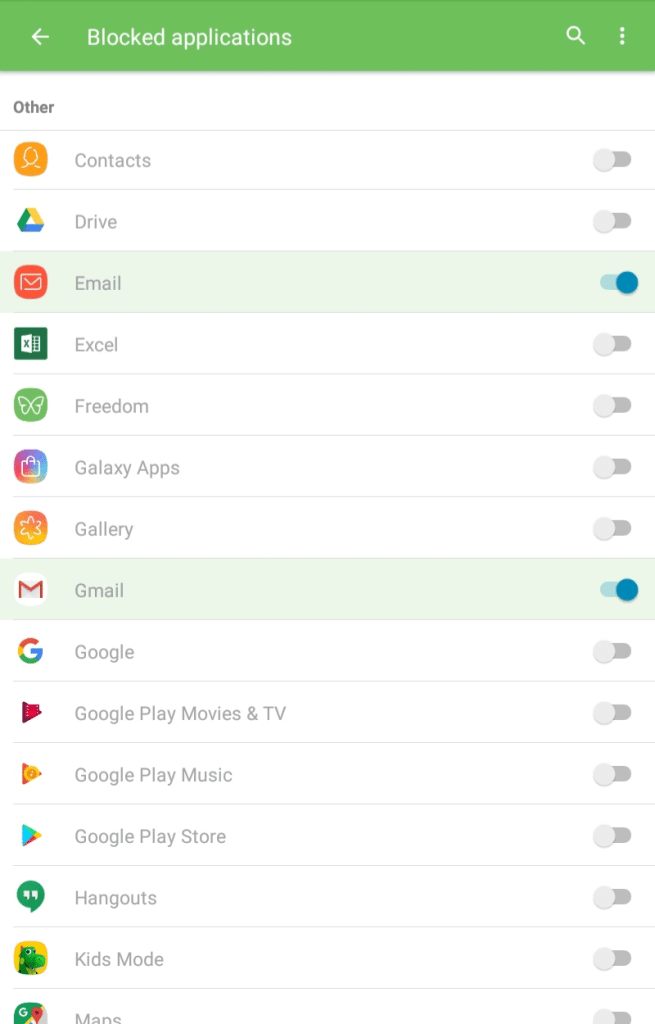Disable blocking for Email
This screenshot has width=655, height=1024.
(x=613, y=282)
